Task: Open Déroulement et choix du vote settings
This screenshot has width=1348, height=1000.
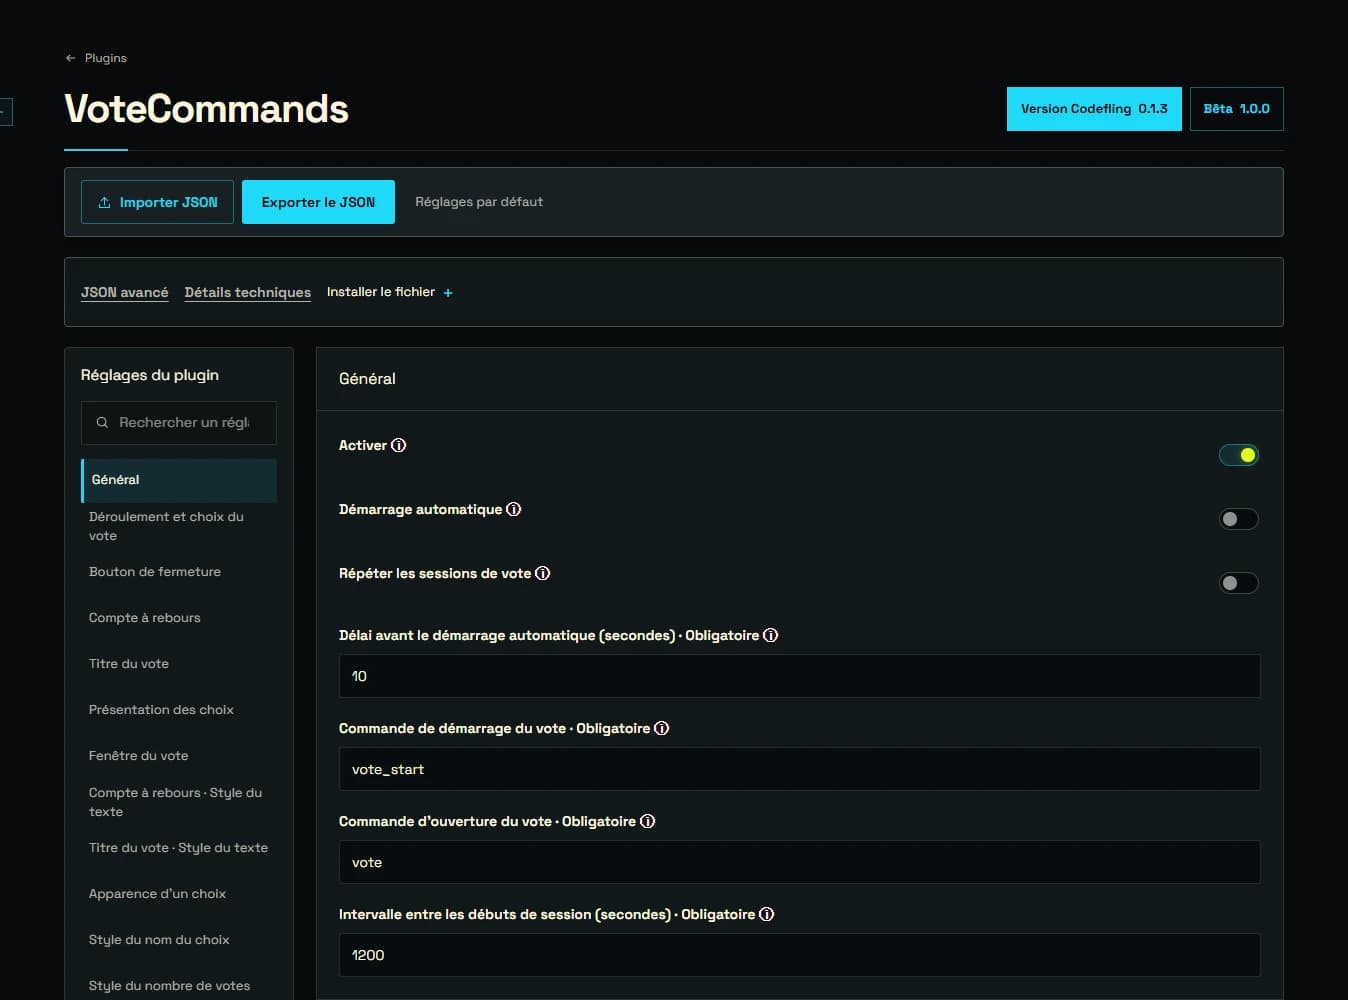Action: click(x=179, y=526)
